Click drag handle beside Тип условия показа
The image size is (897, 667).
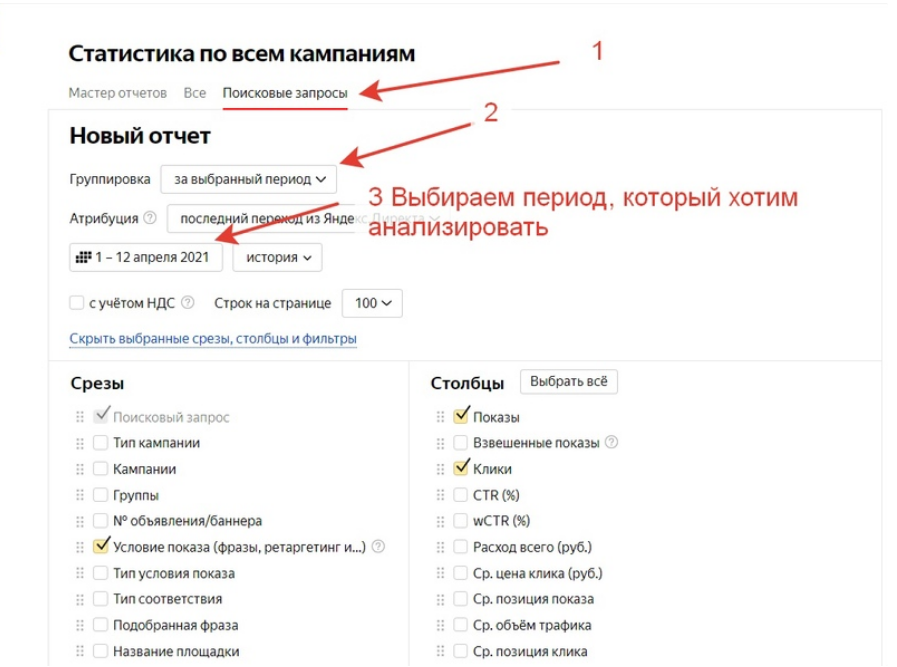click(80, 573)
